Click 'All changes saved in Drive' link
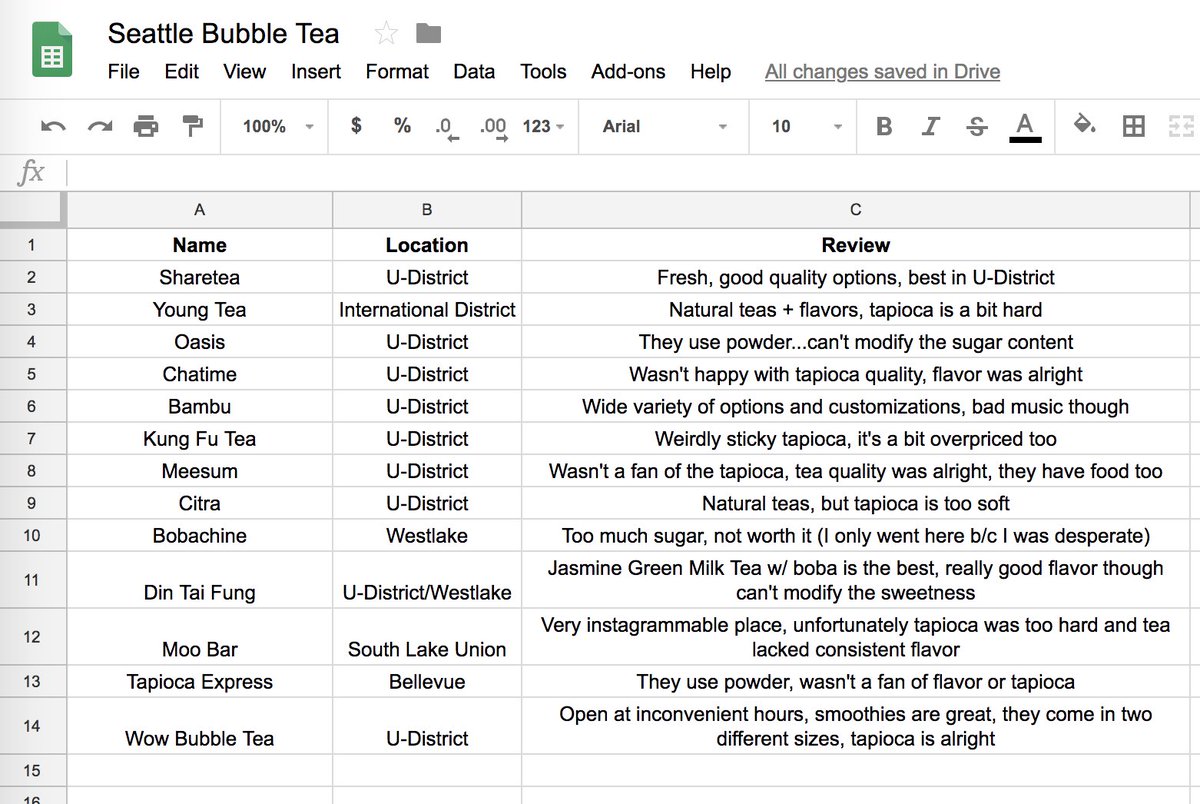 tap(882, 72)
